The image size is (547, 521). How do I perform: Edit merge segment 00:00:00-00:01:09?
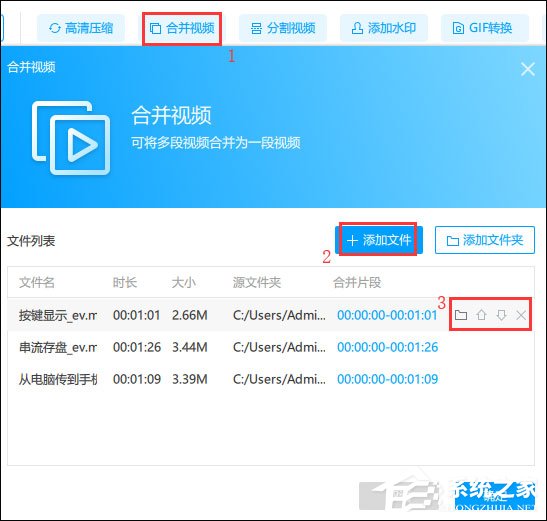[387, 379]
